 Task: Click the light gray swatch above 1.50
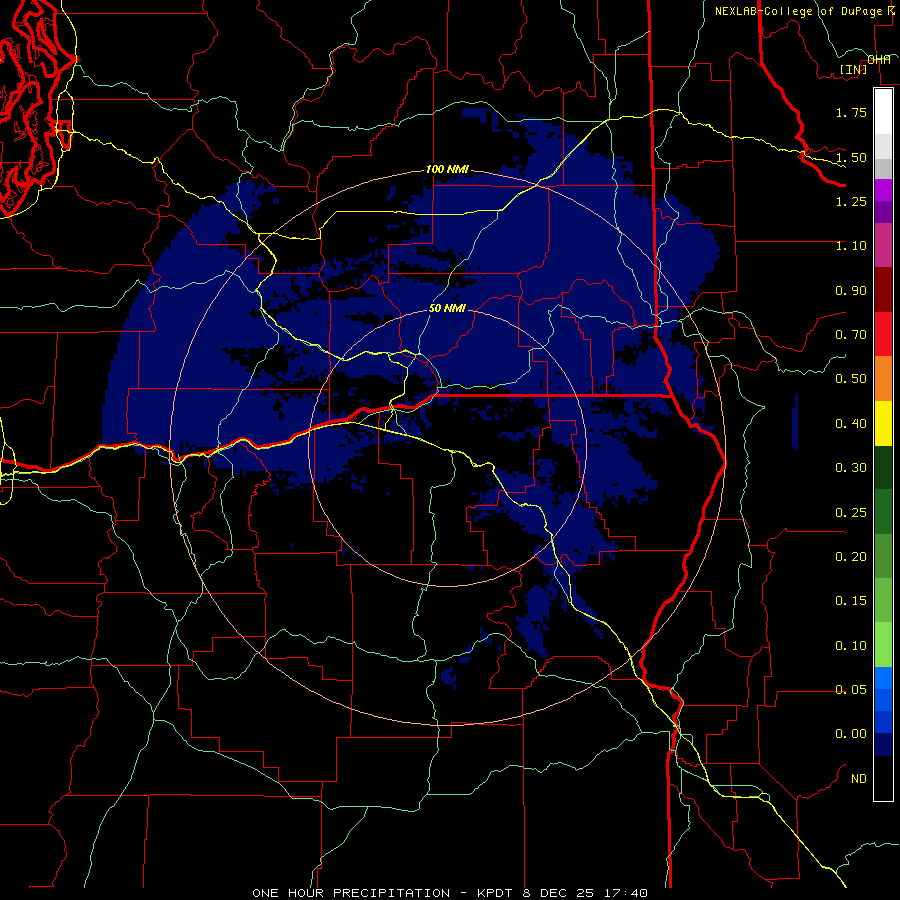click(x=883, y=145)
